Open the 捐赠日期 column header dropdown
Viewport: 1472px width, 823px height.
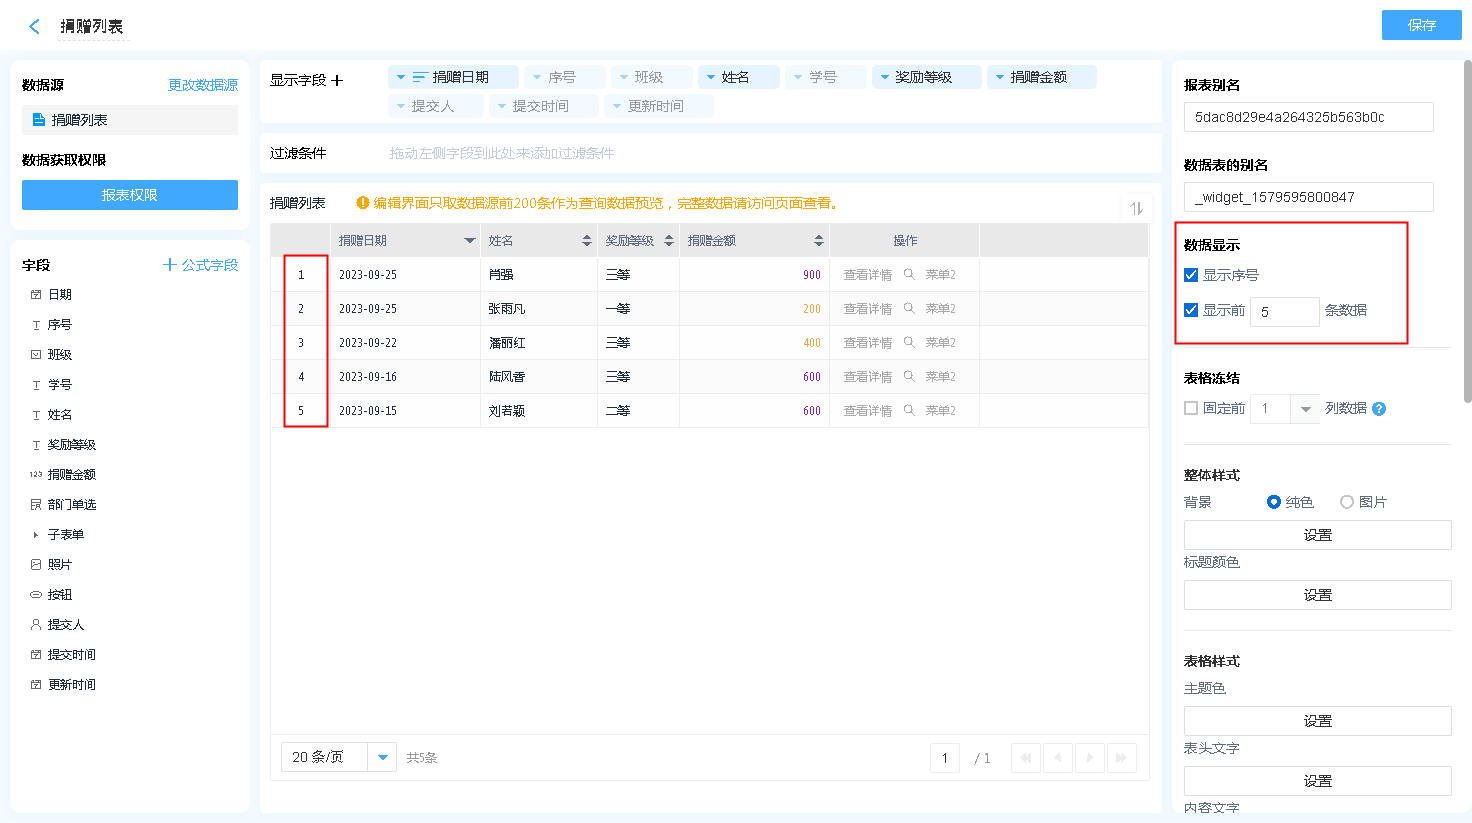click(x=470, y=241)
